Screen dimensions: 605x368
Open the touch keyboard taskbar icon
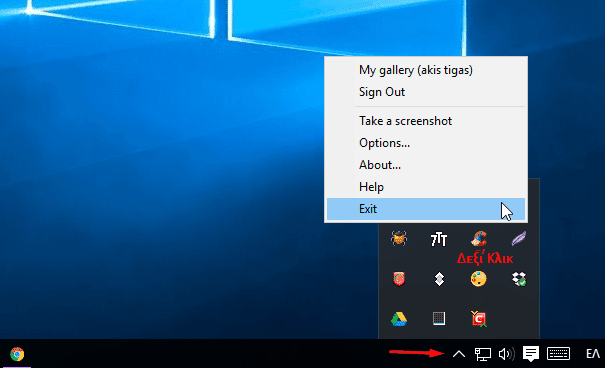558,353
